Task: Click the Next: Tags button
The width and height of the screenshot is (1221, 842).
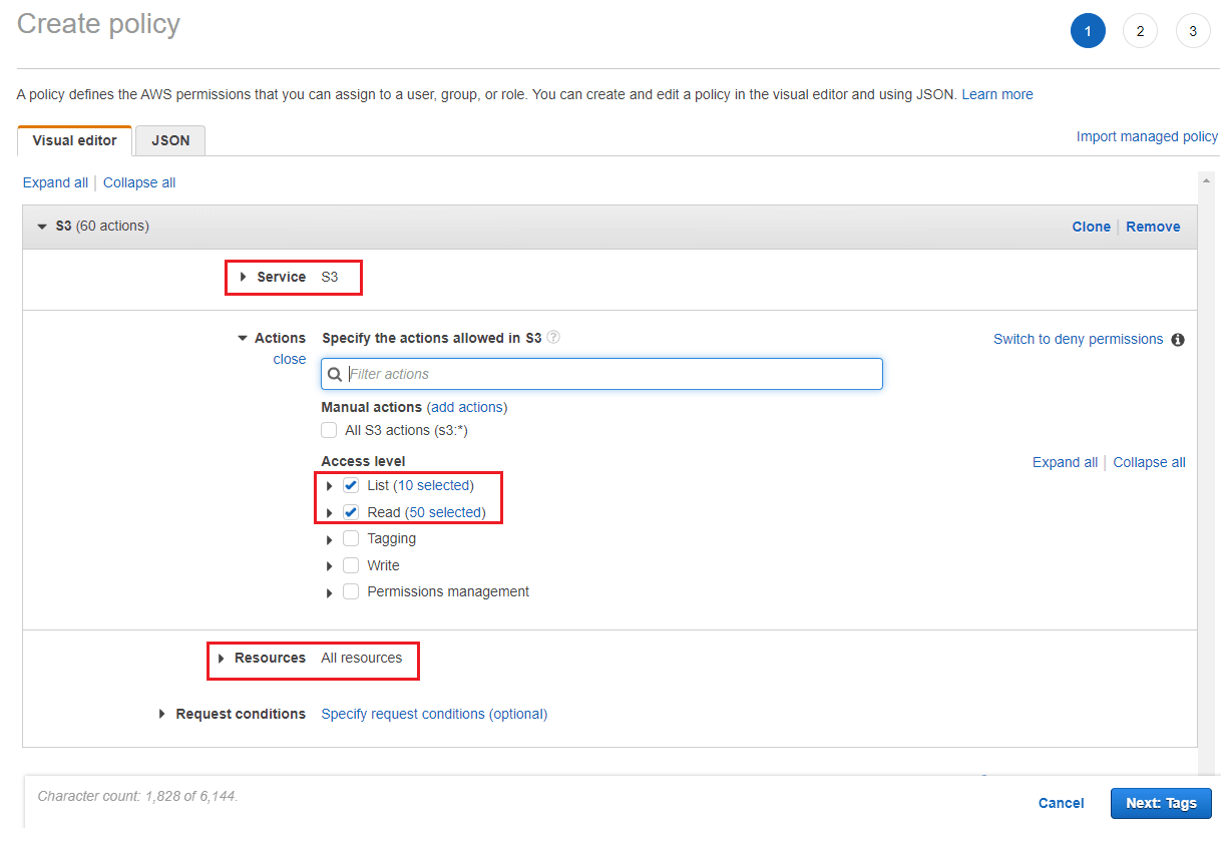Action: (1161, 803)
